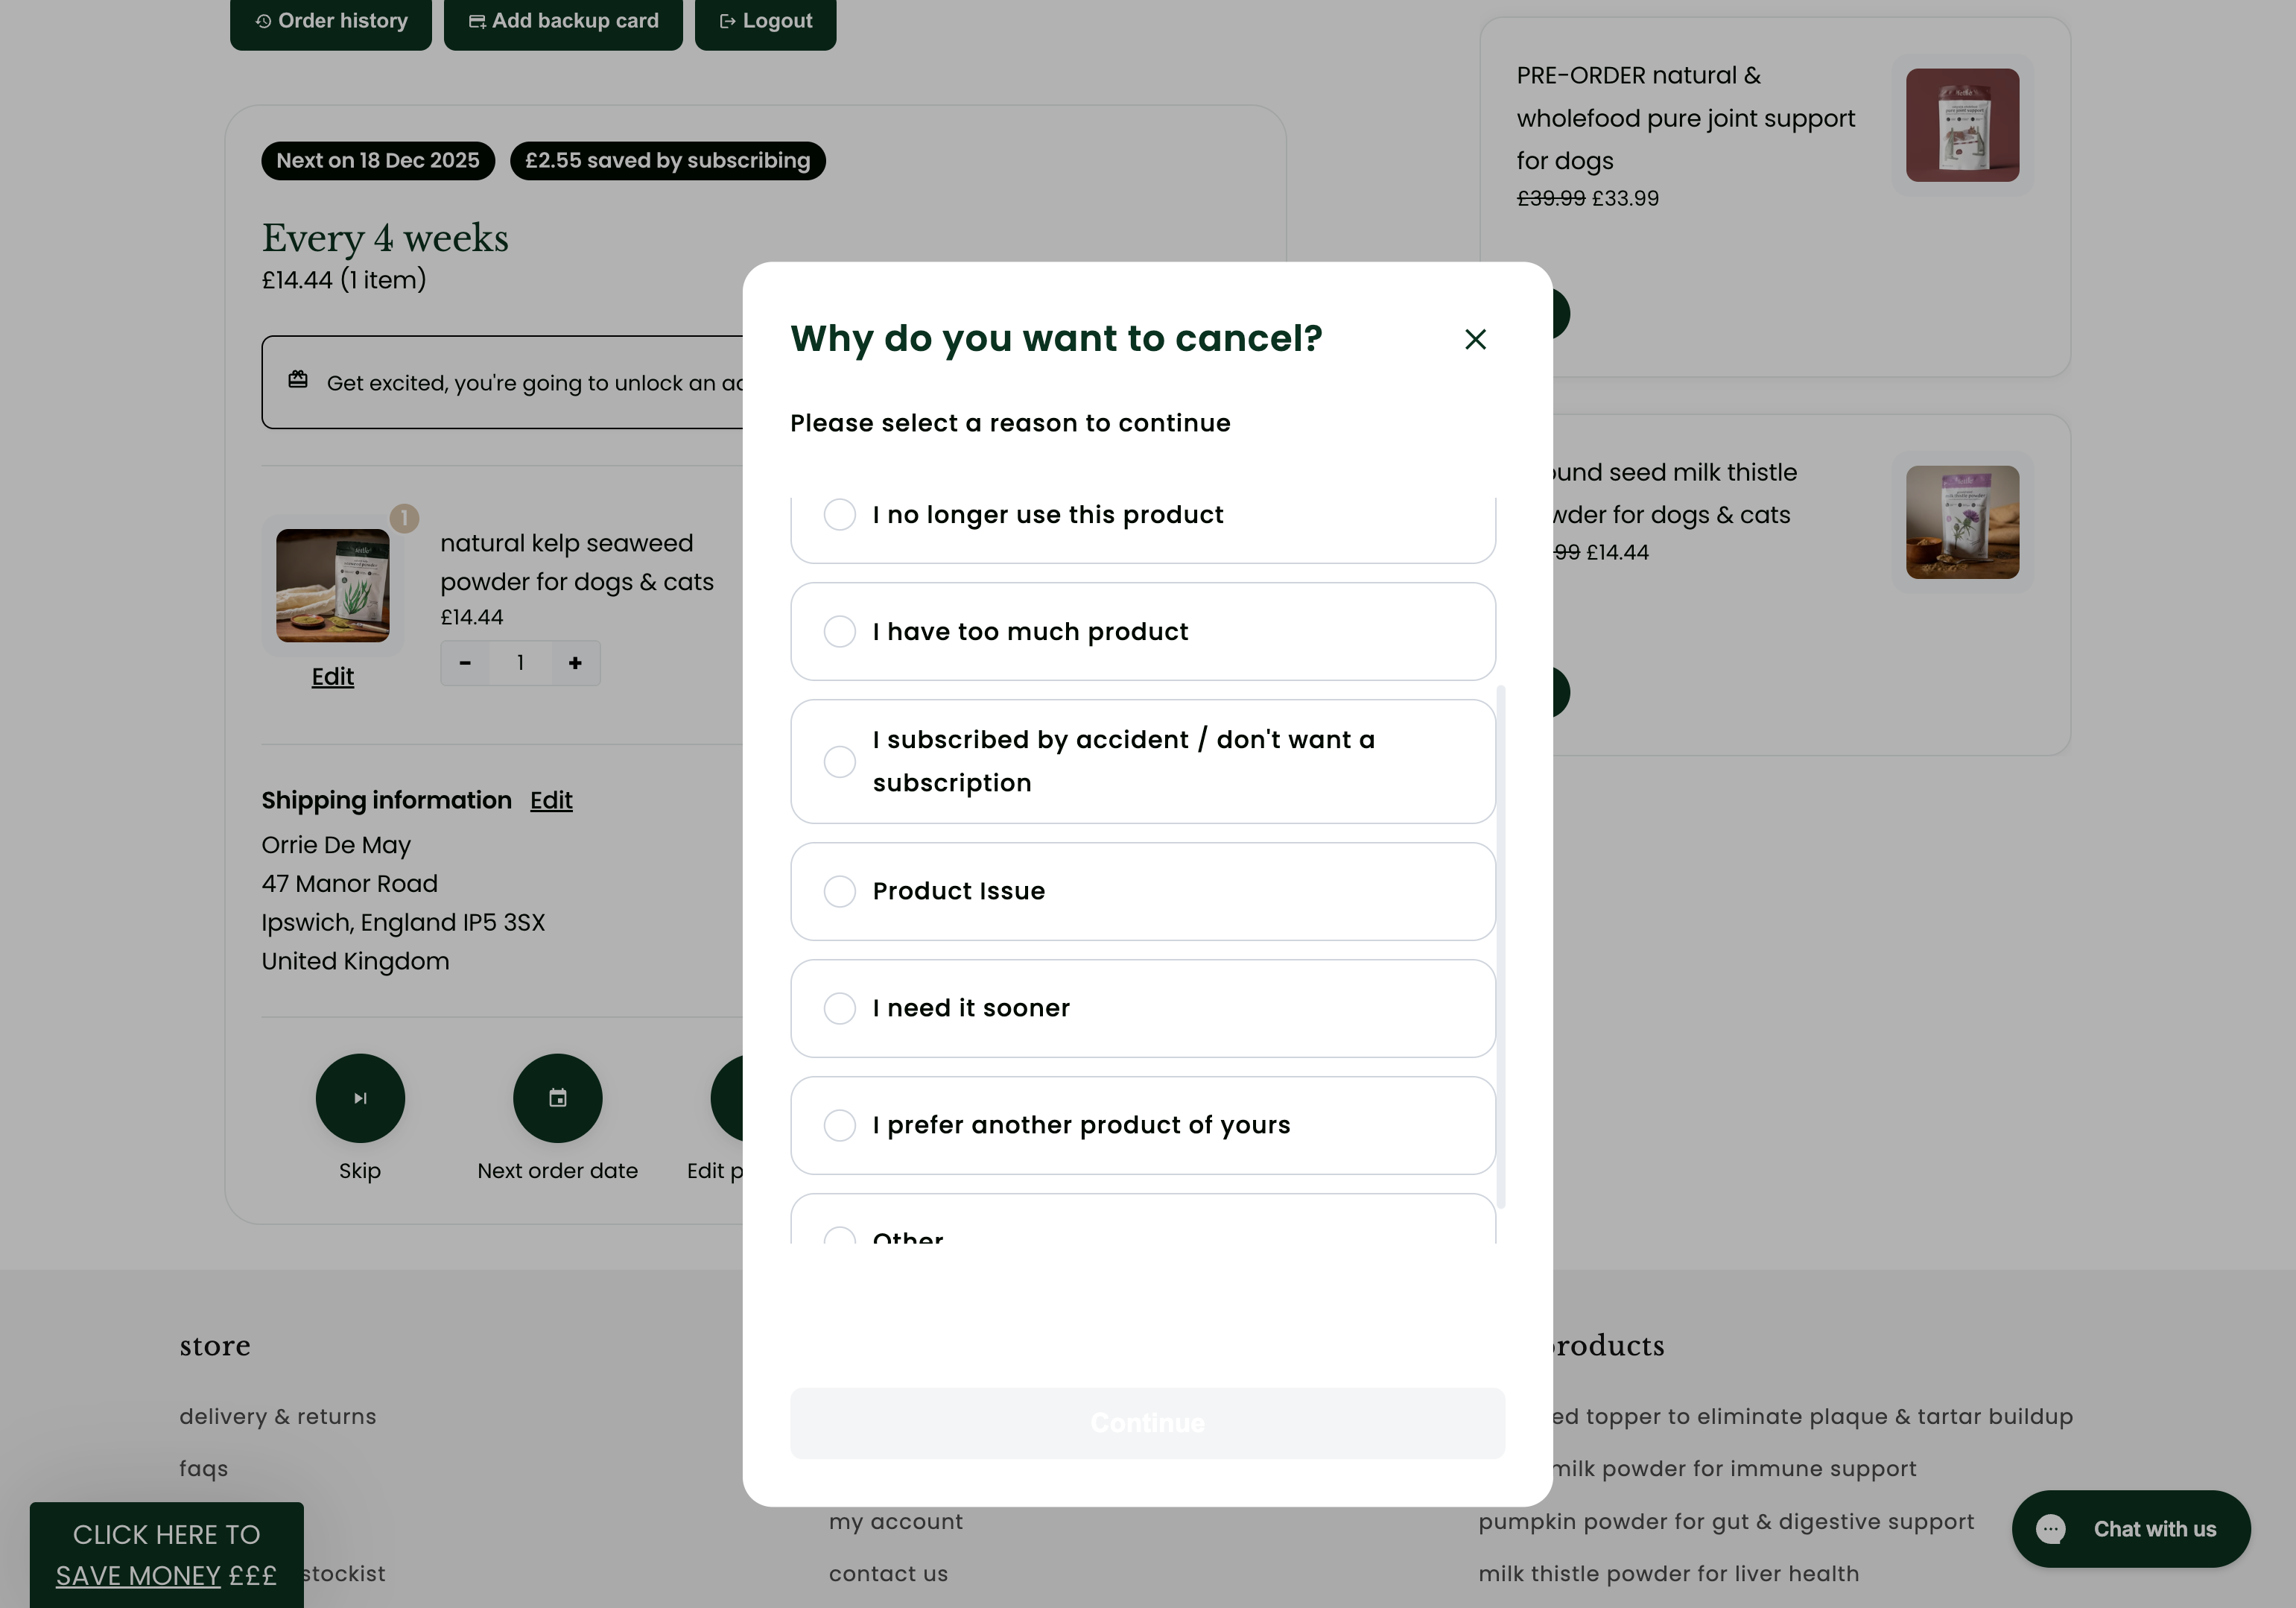Decrease kelp powder quantity with minus
This screenshot has width=2296, height=1608.
tap(465, 663)
